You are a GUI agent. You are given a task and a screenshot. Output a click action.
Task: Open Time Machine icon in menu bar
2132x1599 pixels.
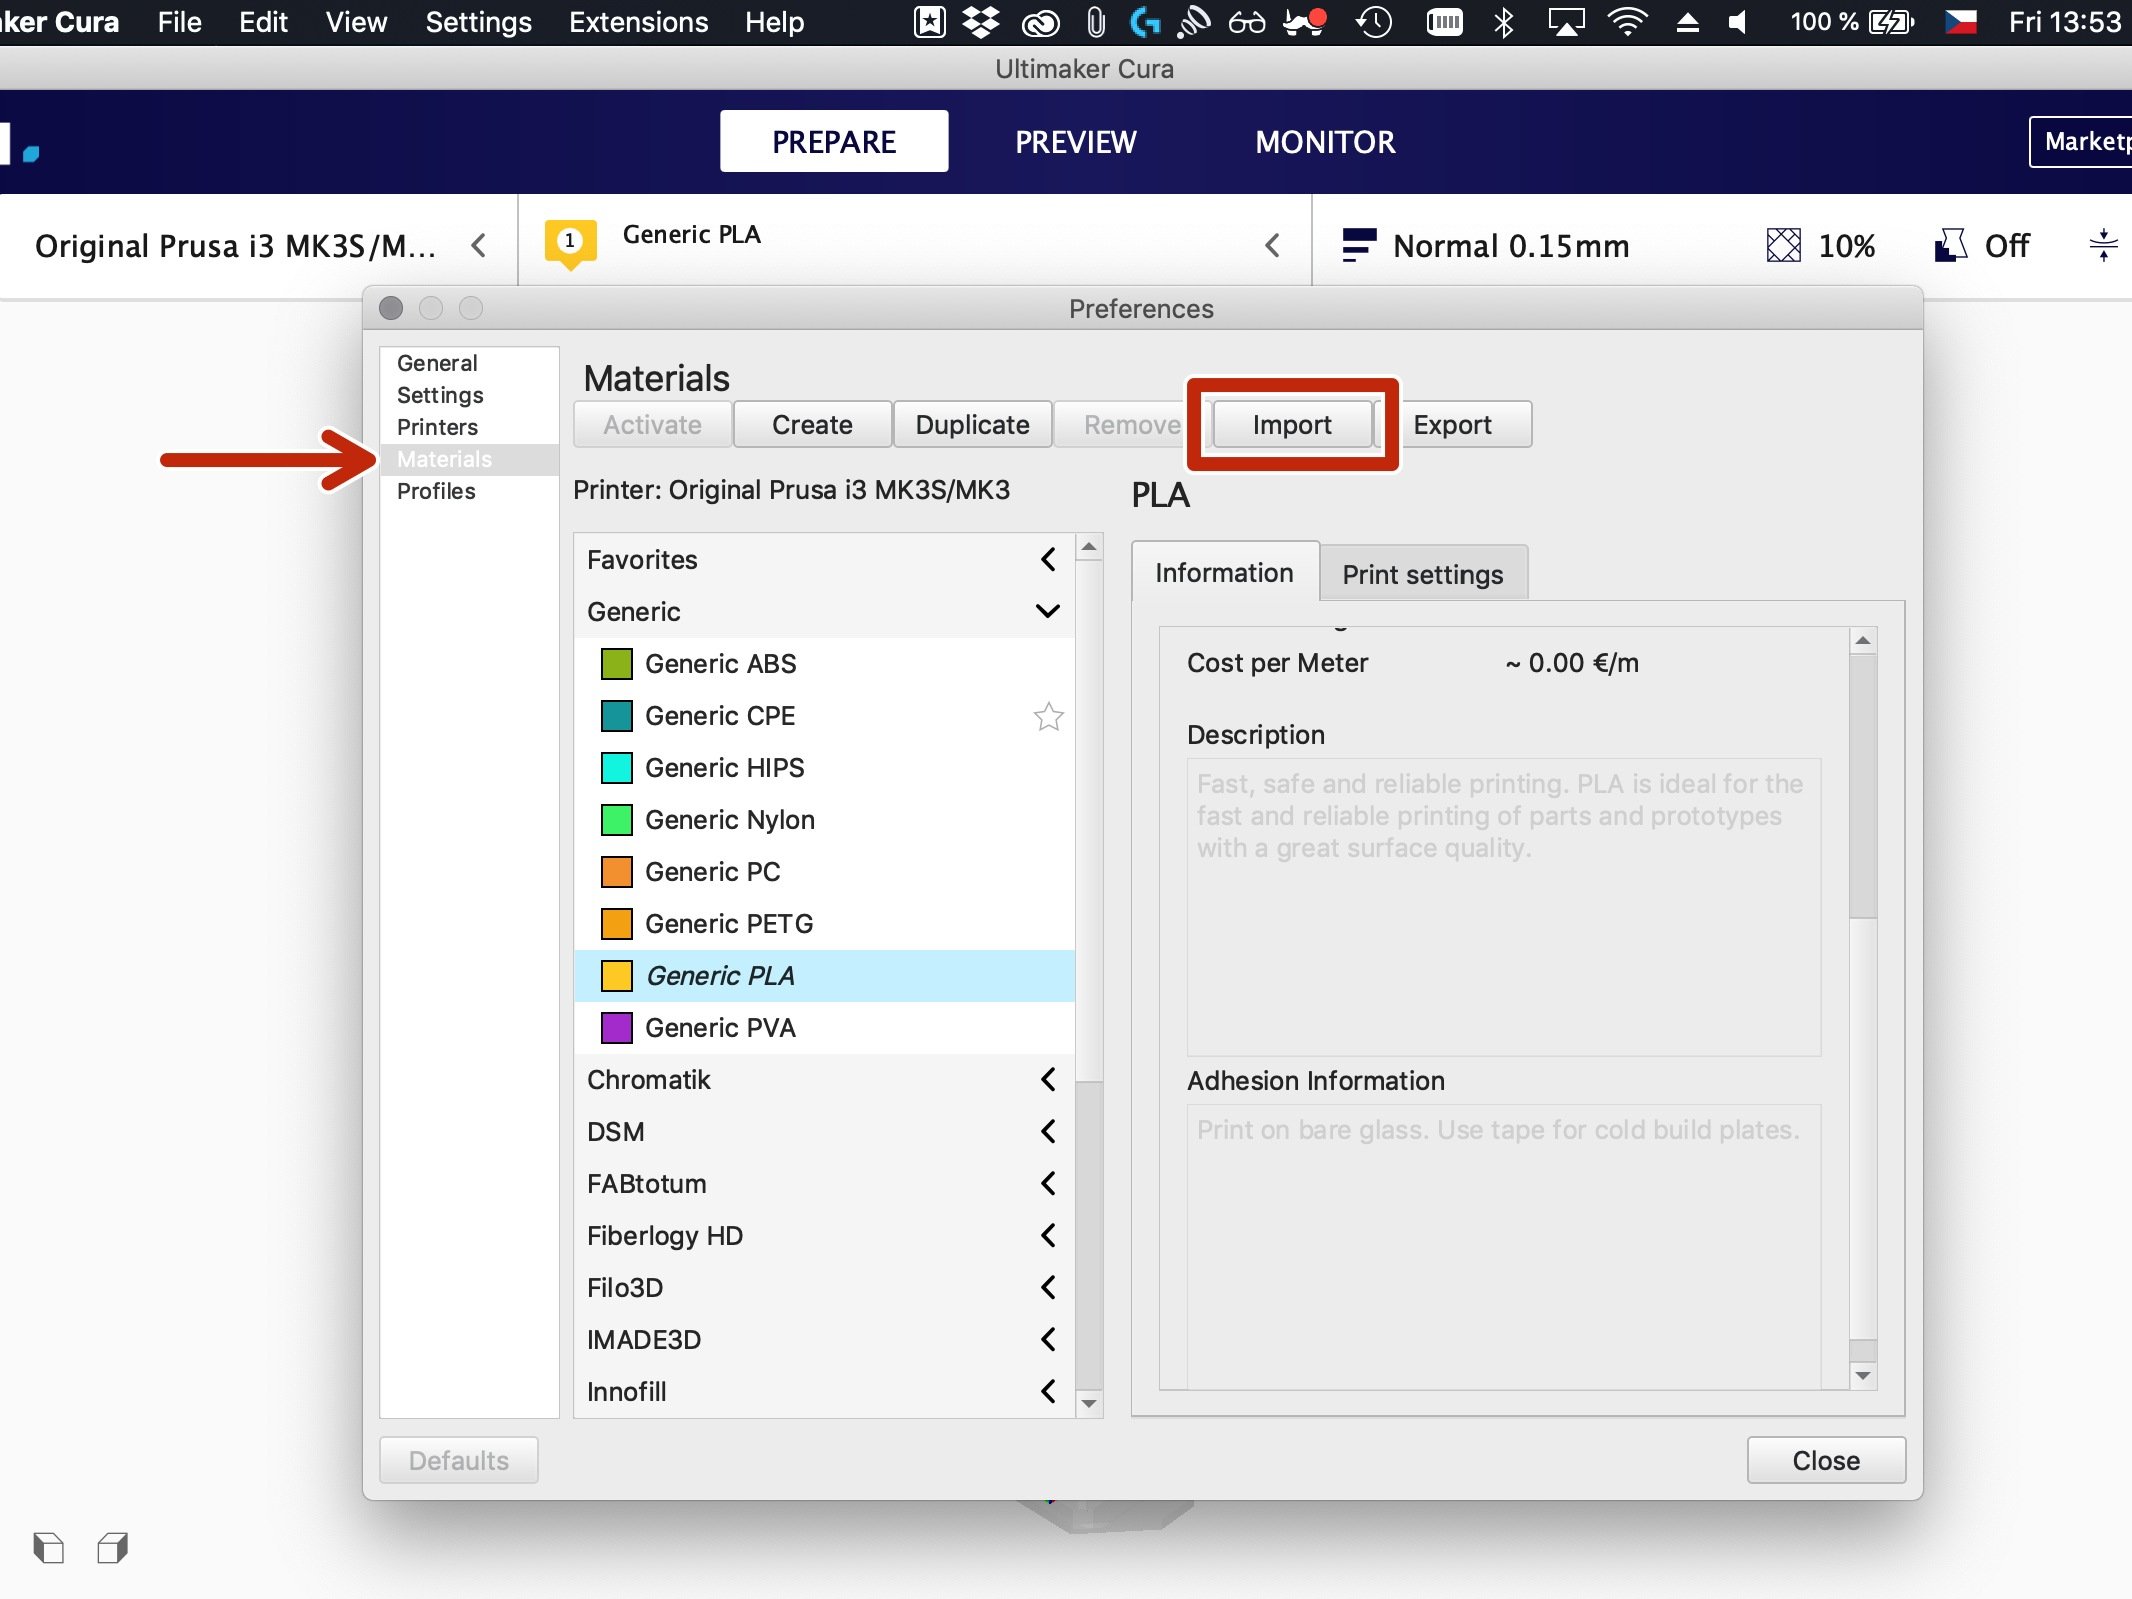1373,22
